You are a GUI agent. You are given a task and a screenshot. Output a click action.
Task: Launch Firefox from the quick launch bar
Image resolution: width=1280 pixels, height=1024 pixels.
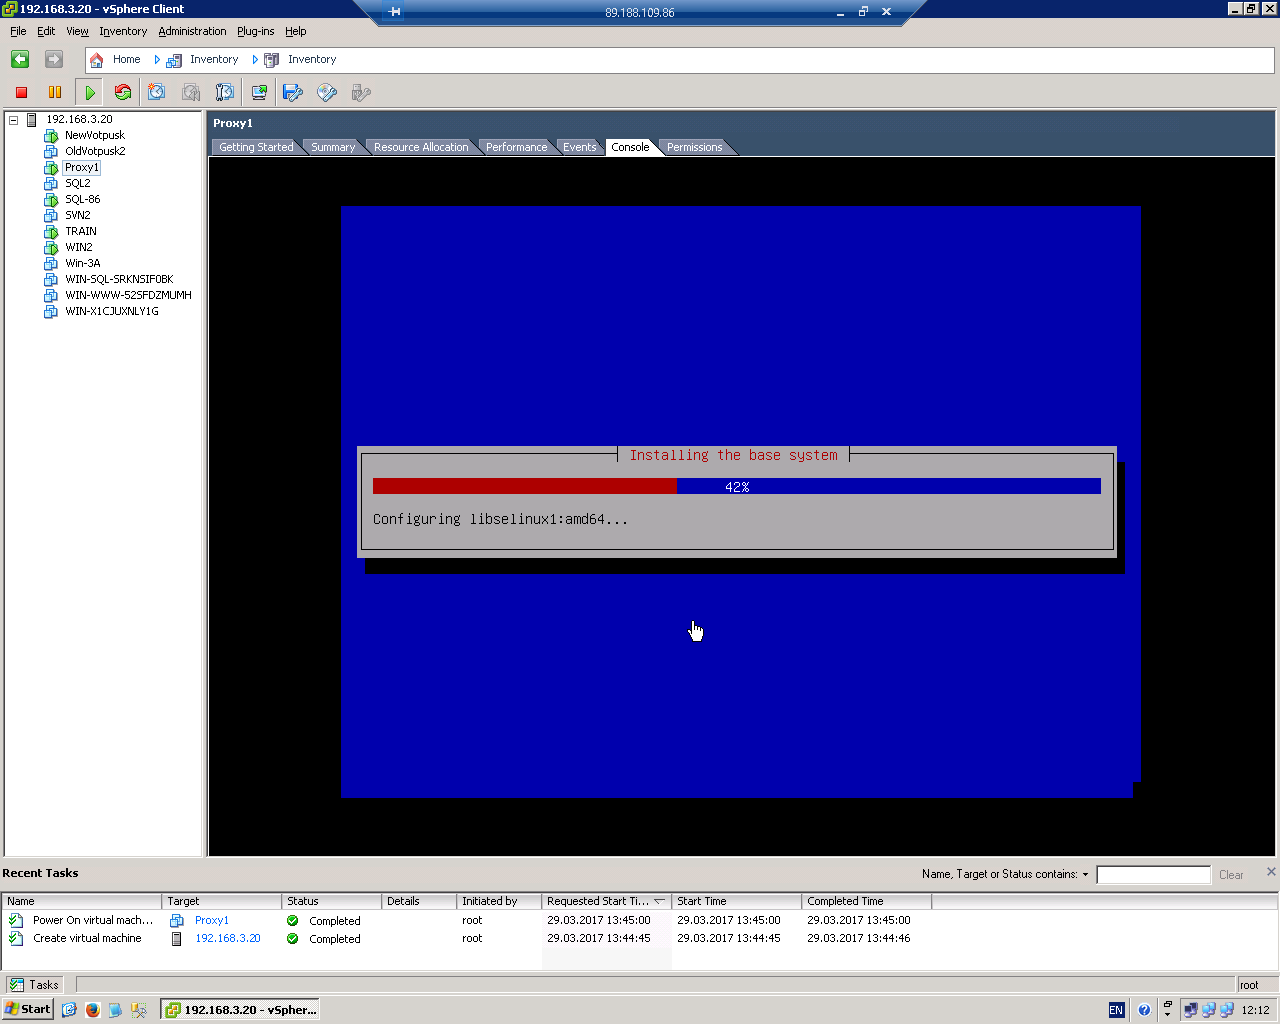(92, 1009)
